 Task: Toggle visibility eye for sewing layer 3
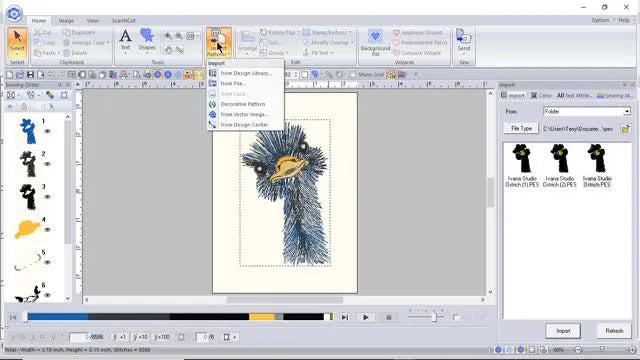pyautogui.click(x=47, y=197)
